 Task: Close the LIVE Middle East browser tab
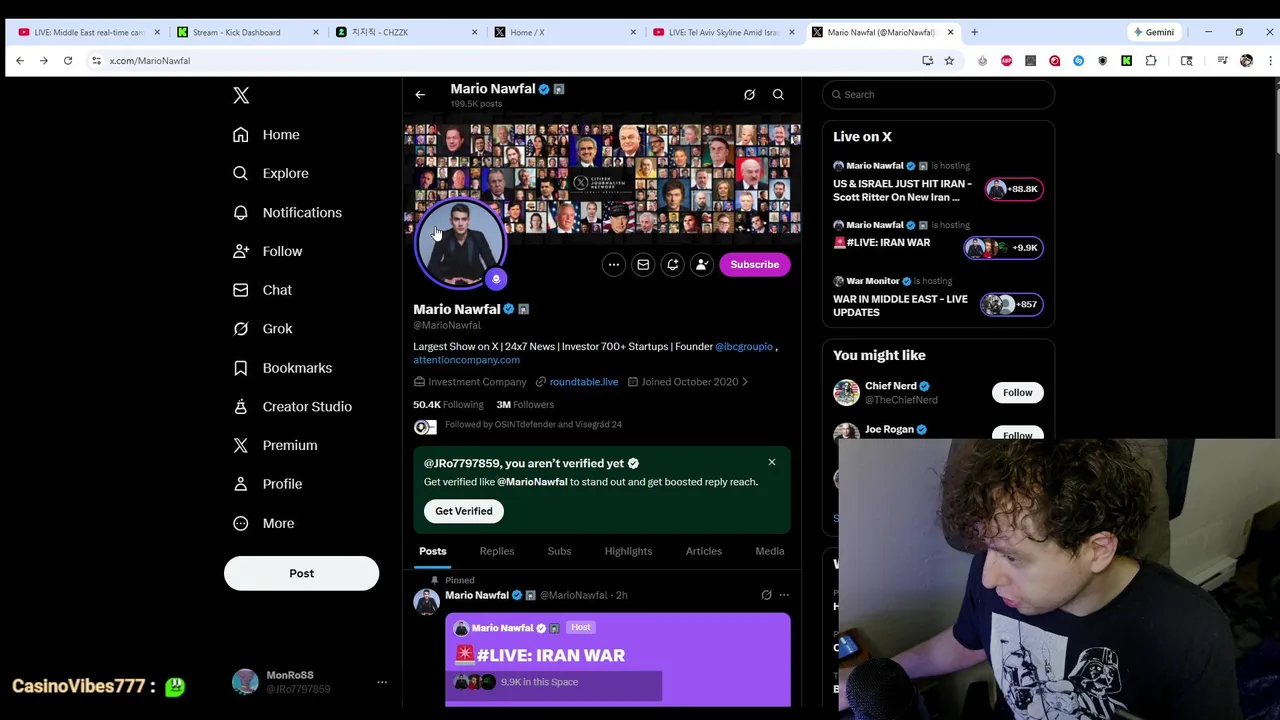point(157,32)
